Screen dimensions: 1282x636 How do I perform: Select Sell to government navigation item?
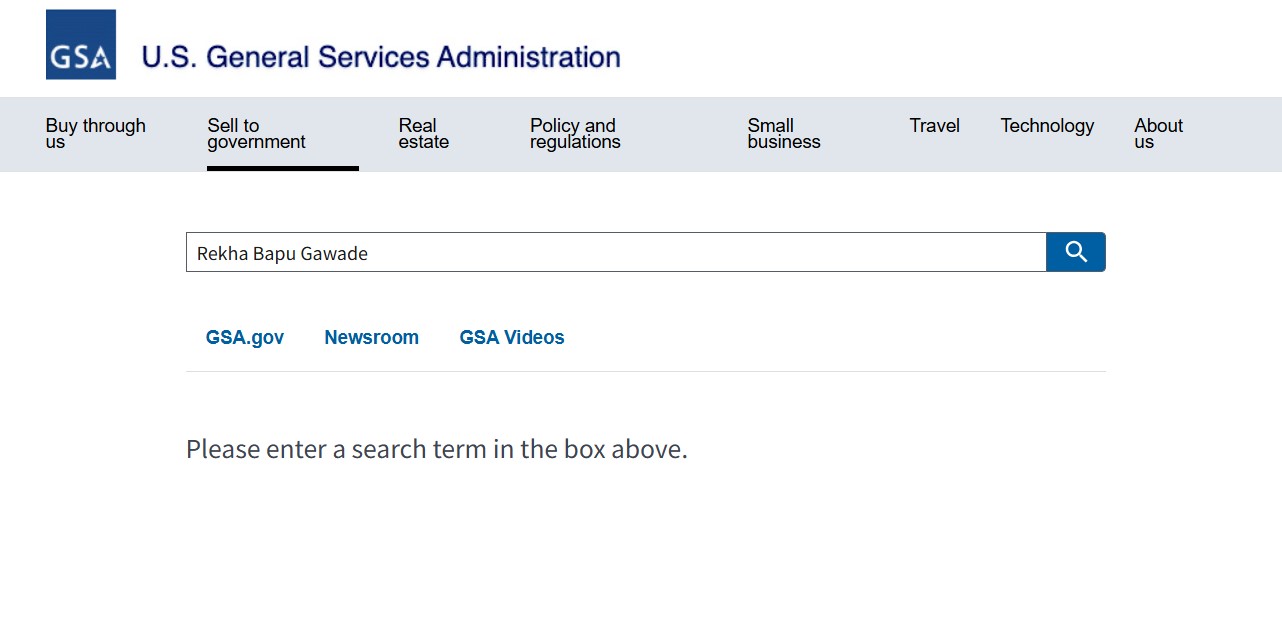click(x=256, y=133)
